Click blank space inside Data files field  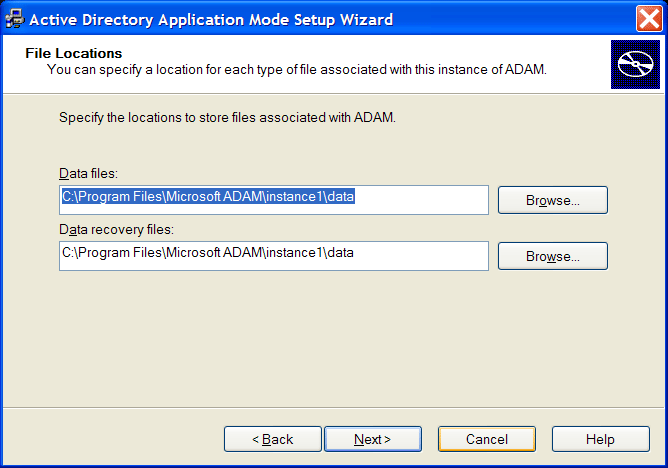[x=422, y=200]
